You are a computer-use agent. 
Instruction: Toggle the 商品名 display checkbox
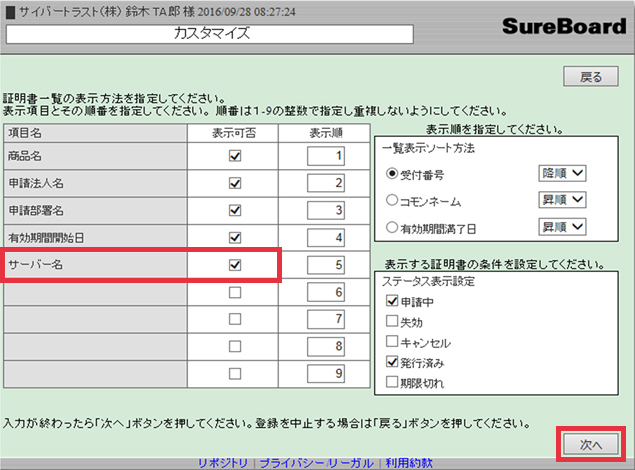(236, 156)
